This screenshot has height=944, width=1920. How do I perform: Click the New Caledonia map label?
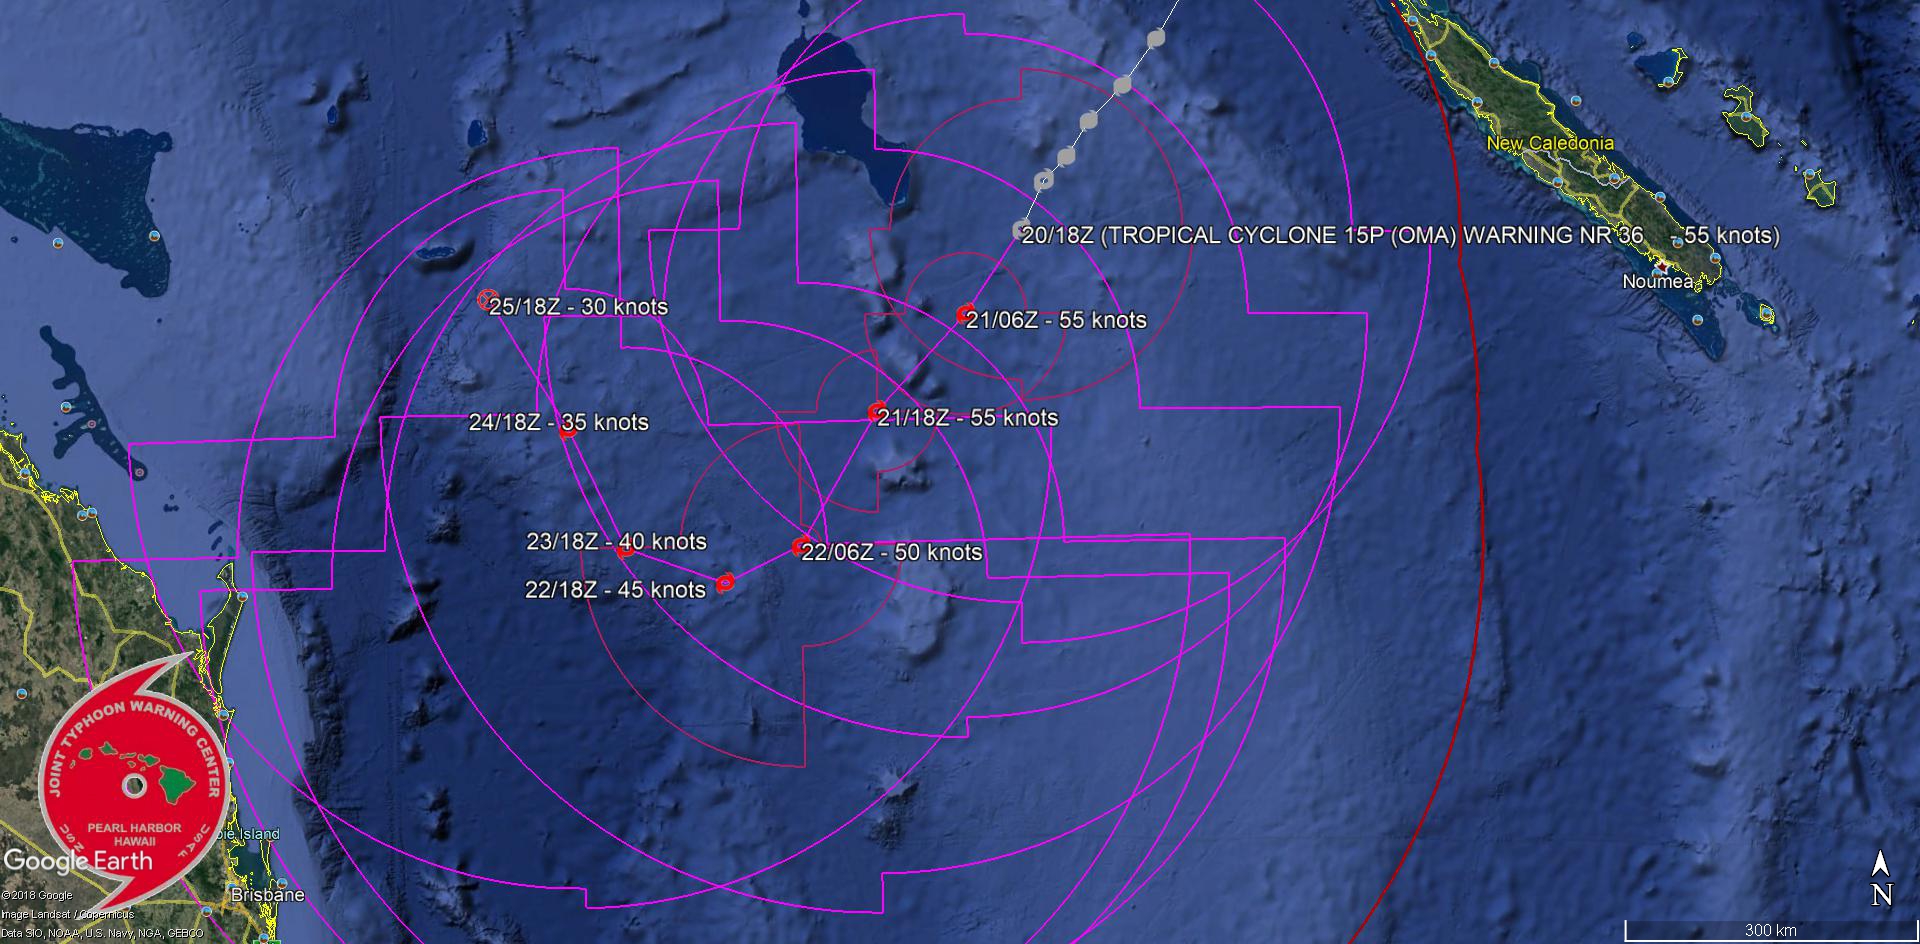point(1550,143)
